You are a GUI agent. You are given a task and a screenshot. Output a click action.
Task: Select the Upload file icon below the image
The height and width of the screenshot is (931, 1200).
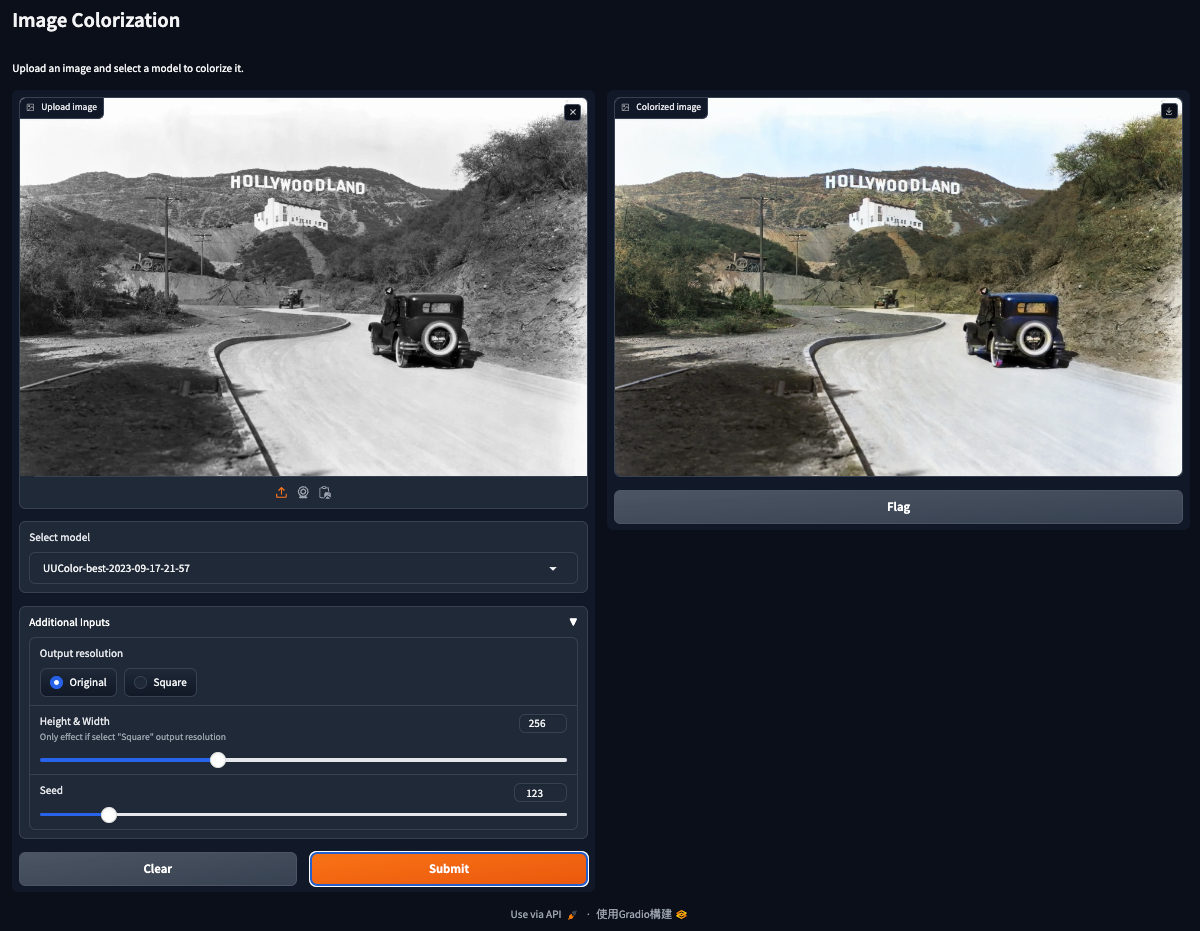click(281, 492)
